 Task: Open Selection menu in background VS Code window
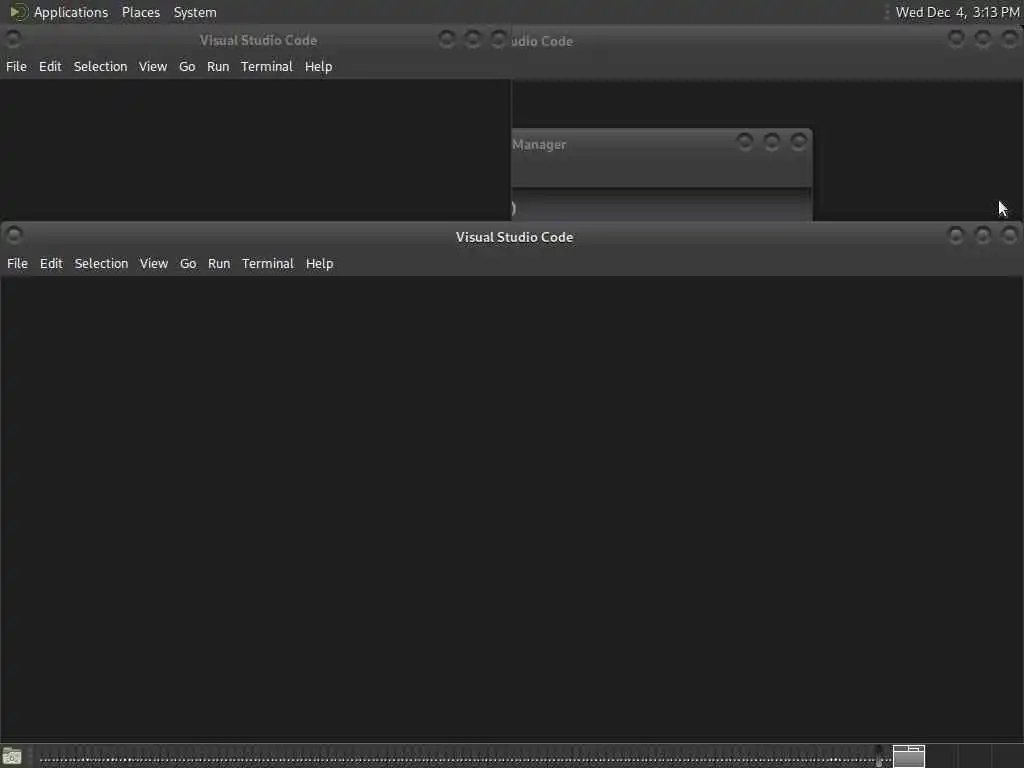click(101, 66)
